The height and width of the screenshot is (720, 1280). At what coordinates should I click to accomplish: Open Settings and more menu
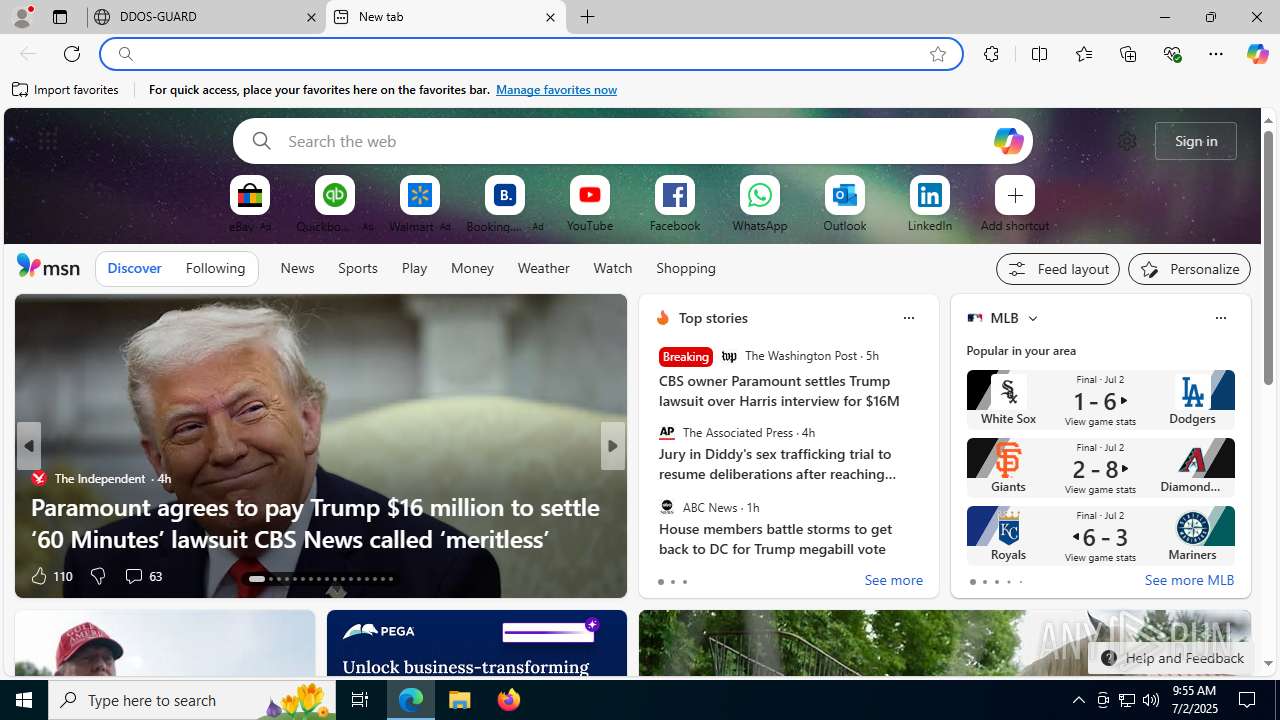pyautogui.click(x=1216, y=54)
